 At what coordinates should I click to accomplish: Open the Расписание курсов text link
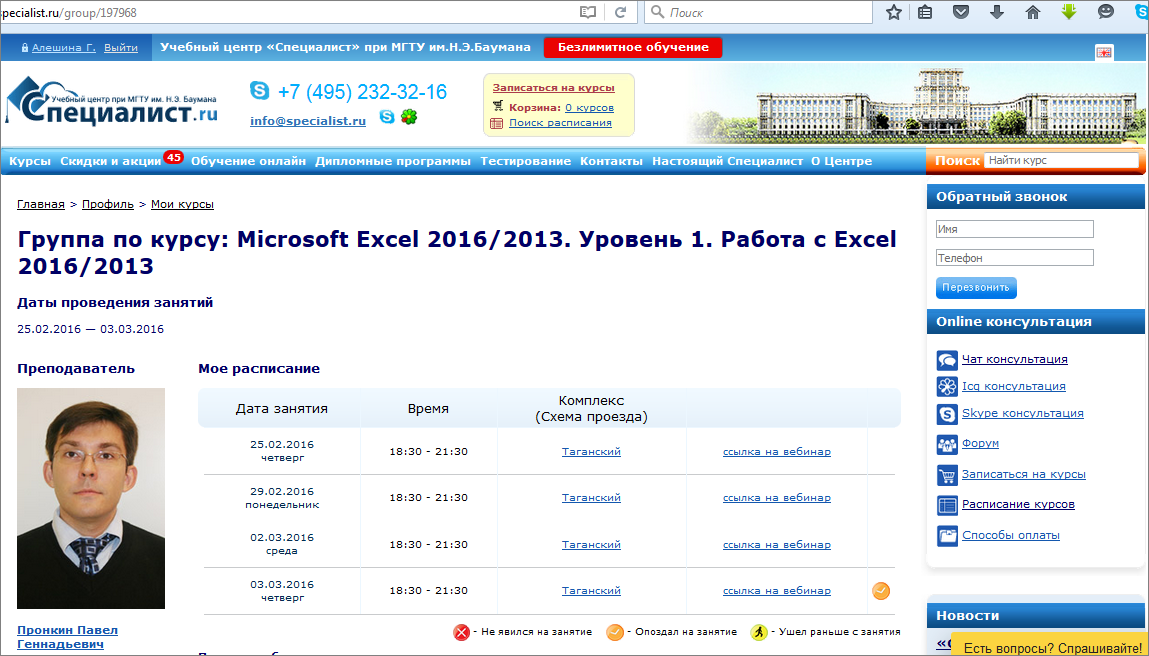click(x=1019, y=504)
